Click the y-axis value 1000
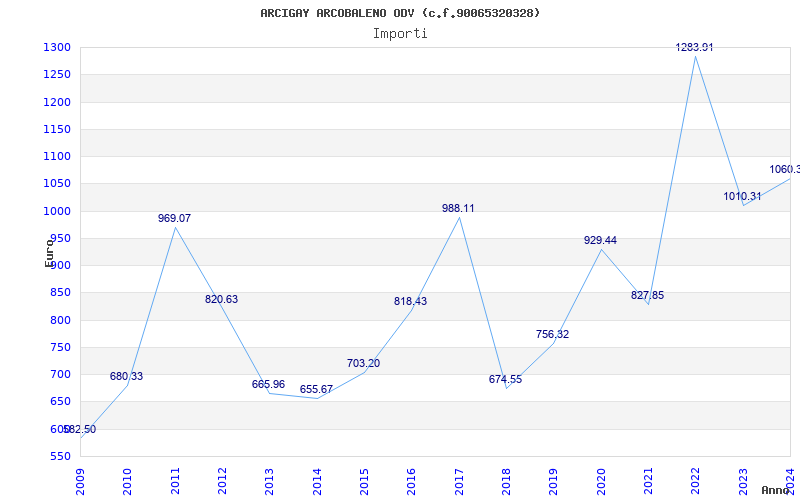This screenshot has height=500, width=800. coord(57,211)
